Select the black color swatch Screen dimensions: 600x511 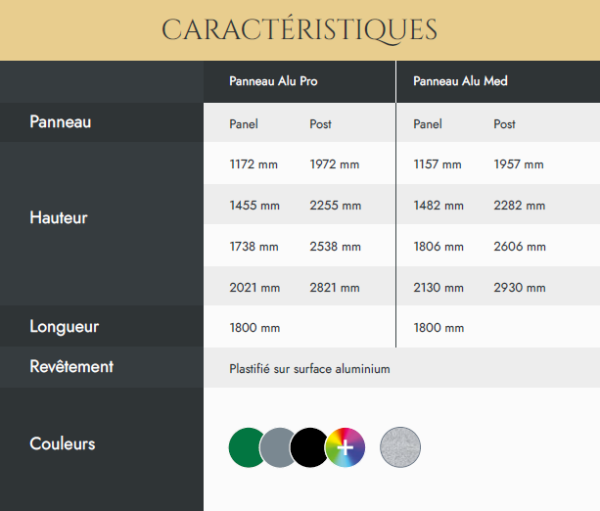pyautogui.click(x=309, y=447)
